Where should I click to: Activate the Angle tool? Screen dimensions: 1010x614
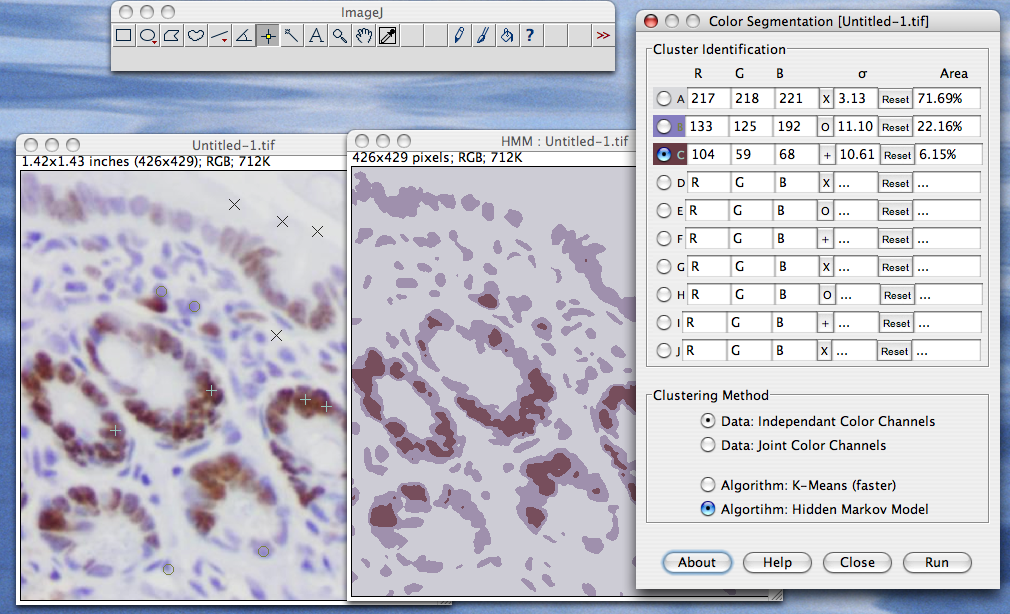tap(243, 36)
